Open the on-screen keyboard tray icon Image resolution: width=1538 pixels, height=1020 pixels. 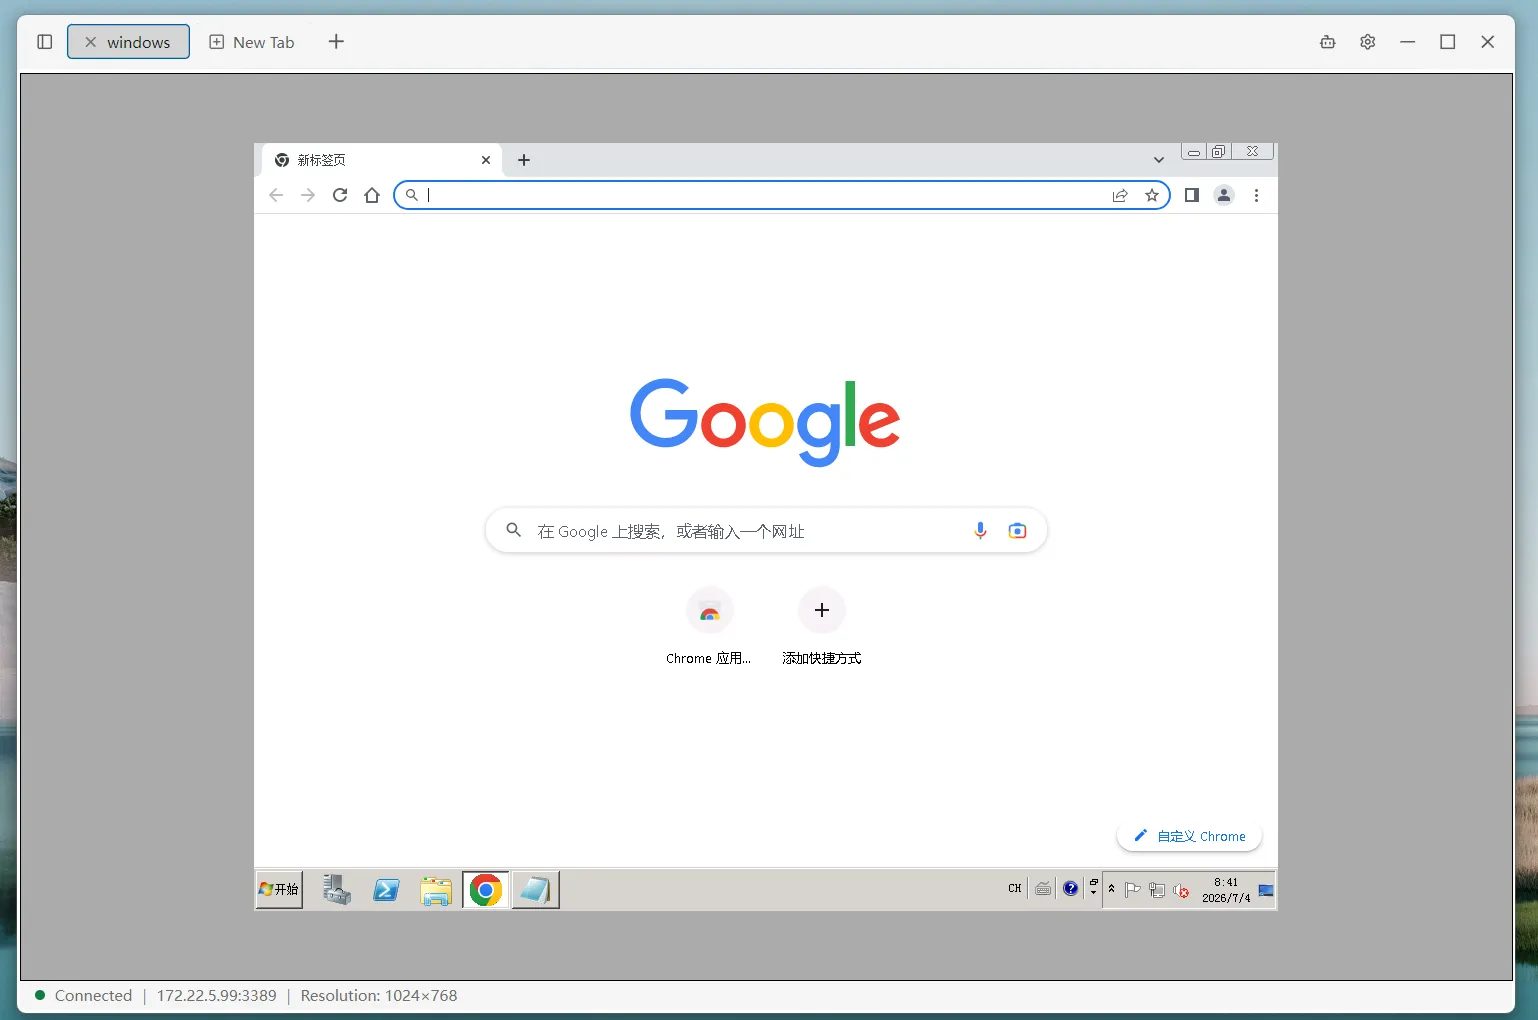click(x=1043, y=888)
